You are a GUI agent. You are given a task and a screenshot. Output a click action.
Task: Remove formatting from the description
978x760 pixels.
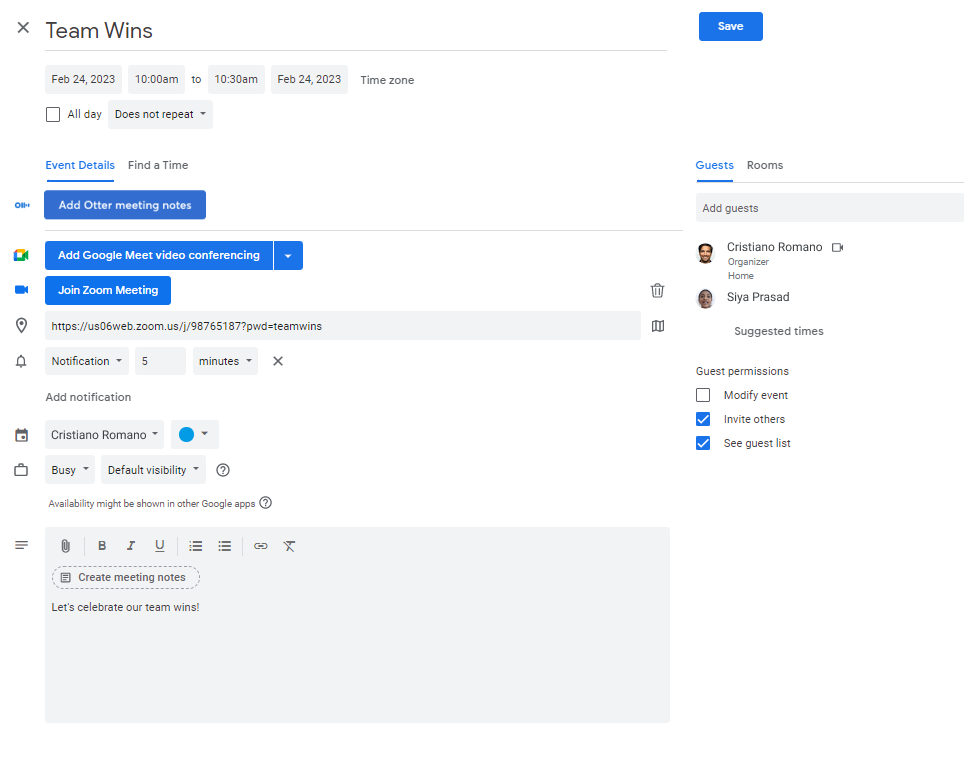[x=289, y=546]
